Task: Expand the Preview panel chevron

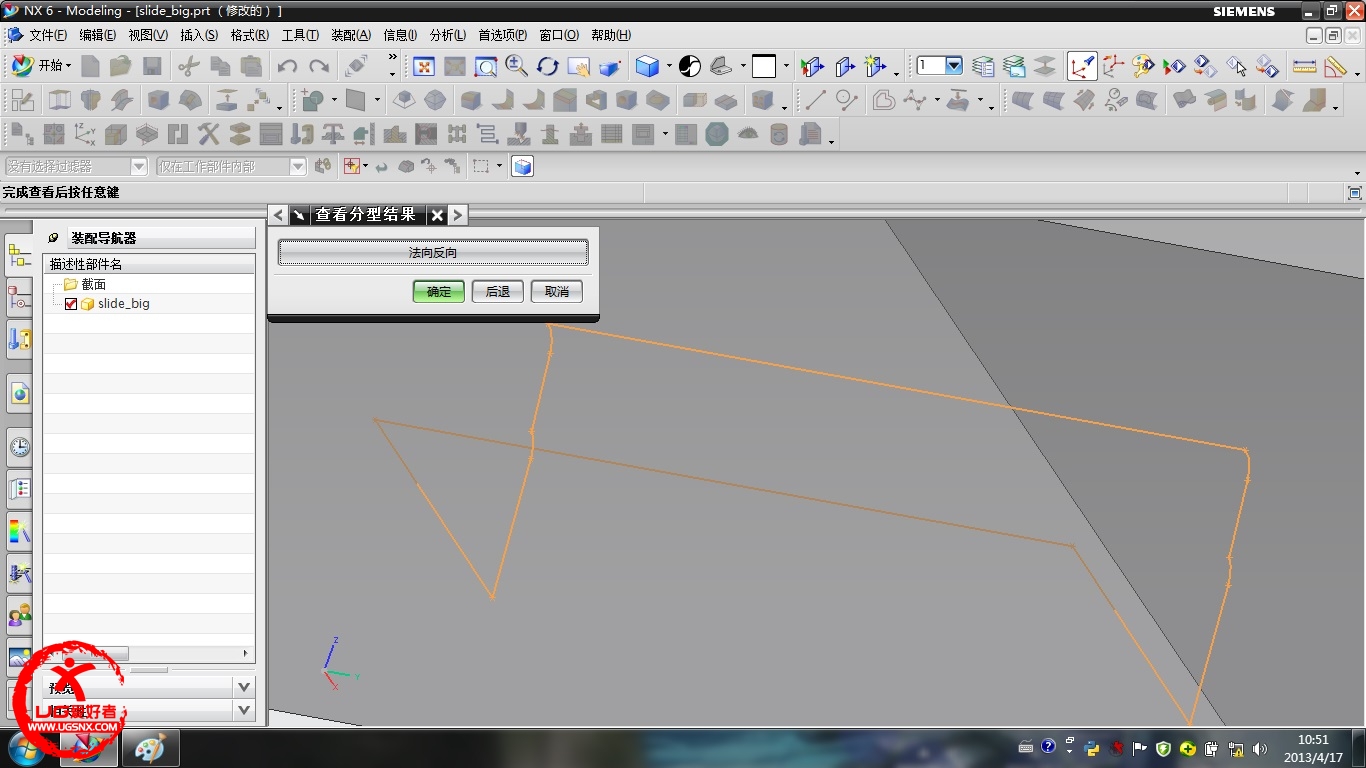Action: click(x=244, y=687)
